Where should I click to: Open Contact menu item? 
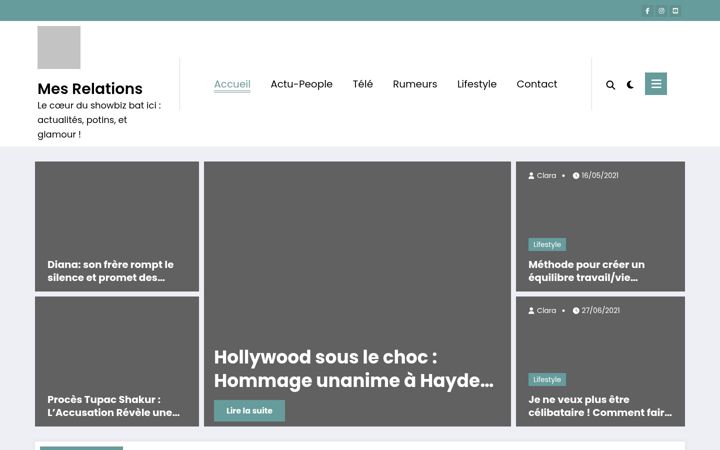click(537, 84)
